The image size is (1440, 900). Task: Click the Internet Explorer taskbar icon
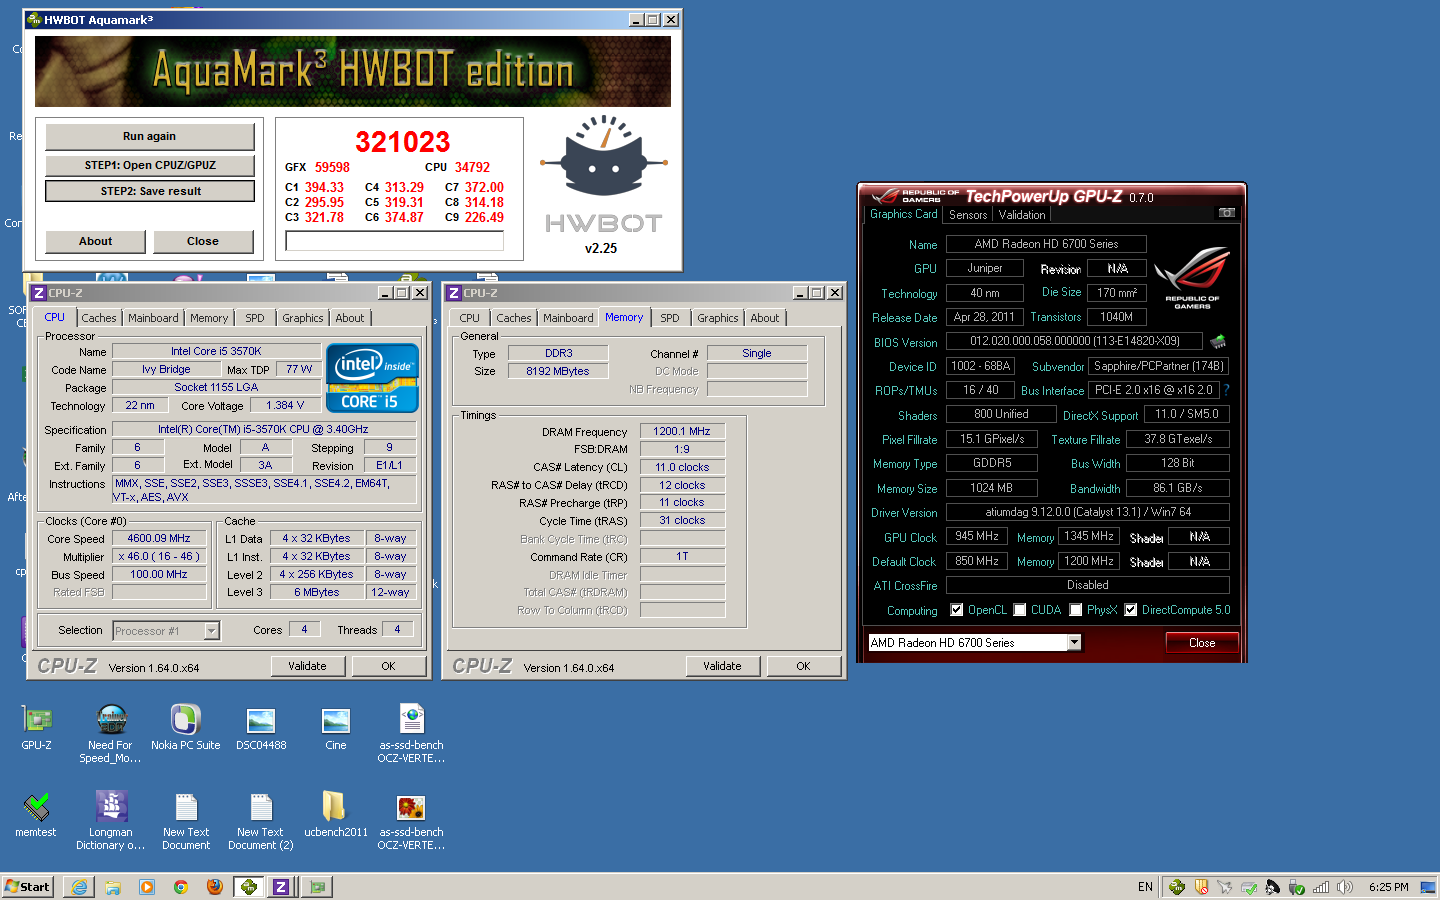pos(79,887)
